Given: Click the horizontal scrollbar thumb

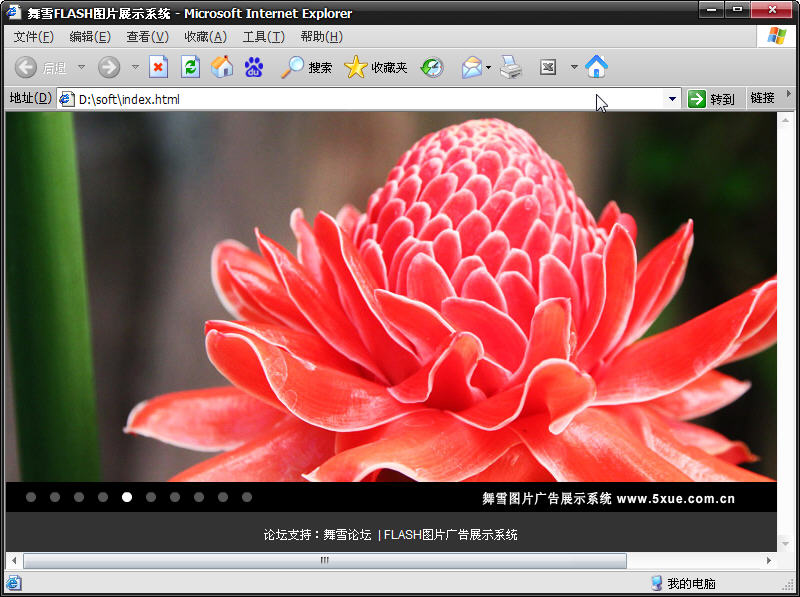Looking at the screenshot, I should pos(324,561).
